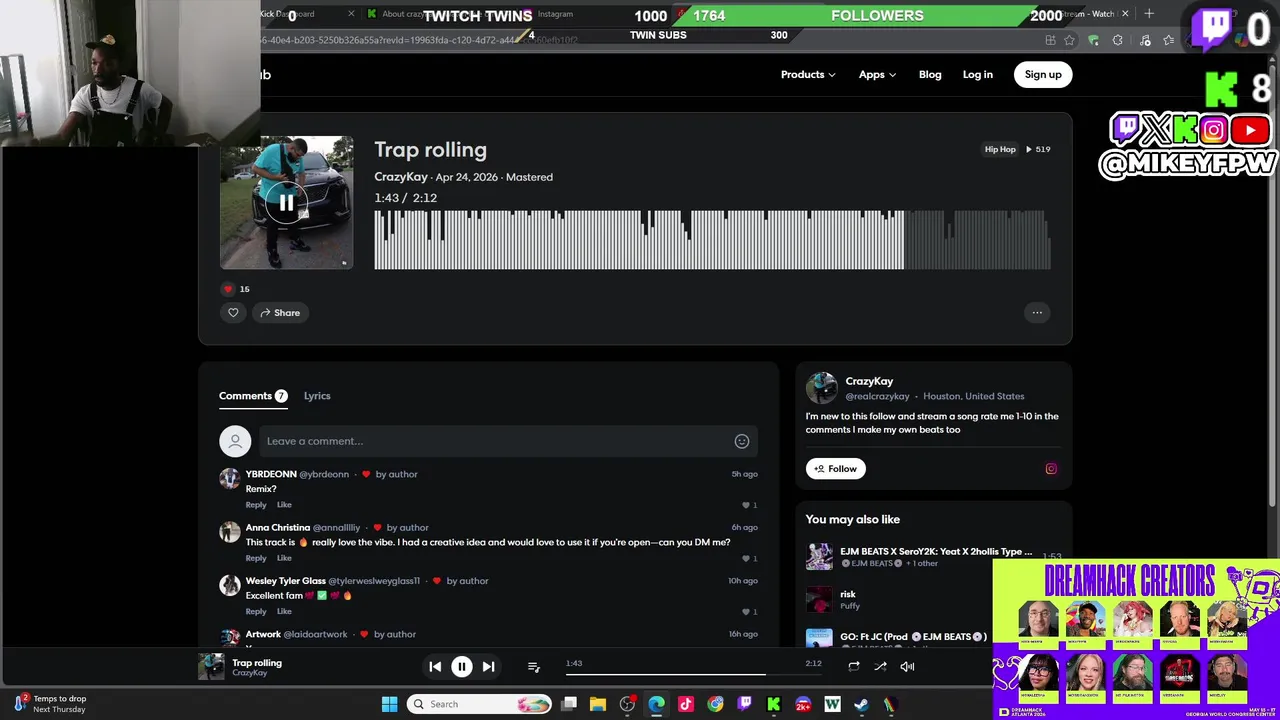Open the track's three-dot options menu
This screenshot has width=1280, height=720.
[x=1037, y=313]
